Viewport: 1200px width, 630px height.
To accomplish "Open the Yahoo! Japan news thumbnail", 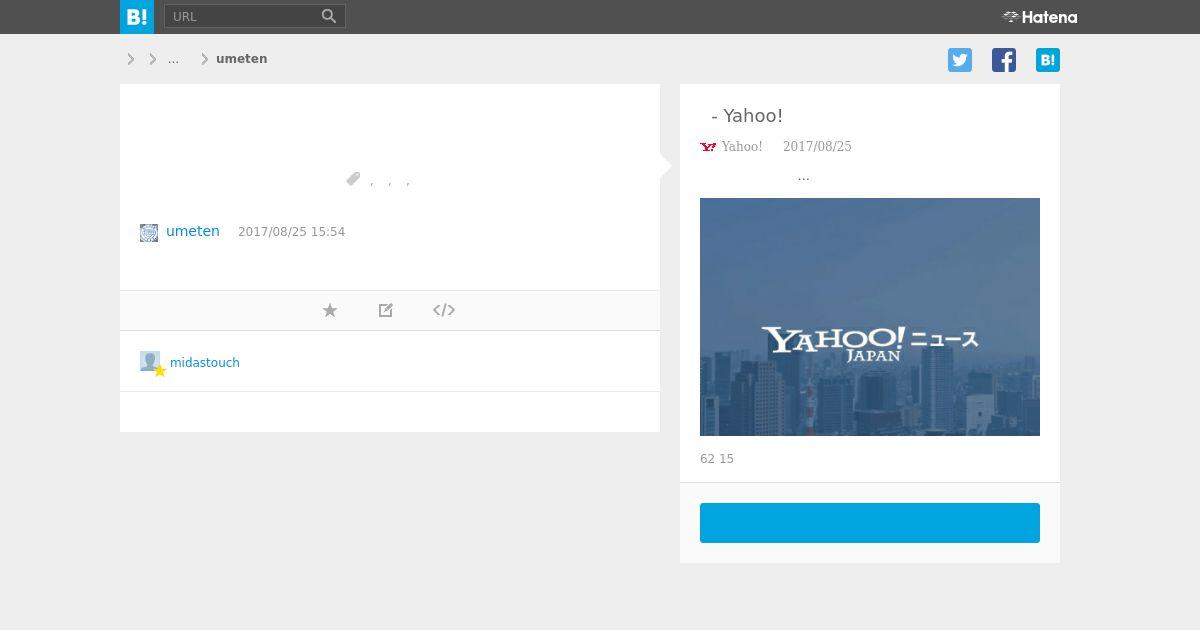I will 870,317.
